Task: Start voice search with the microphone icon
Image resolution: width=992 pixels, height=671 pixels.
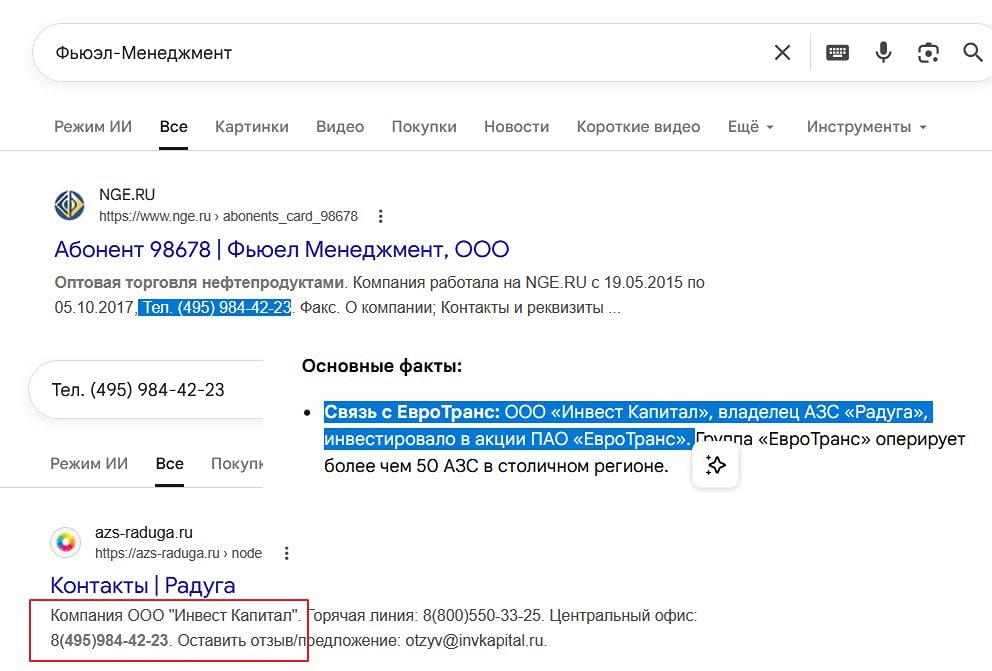Action: click(883, 53)
